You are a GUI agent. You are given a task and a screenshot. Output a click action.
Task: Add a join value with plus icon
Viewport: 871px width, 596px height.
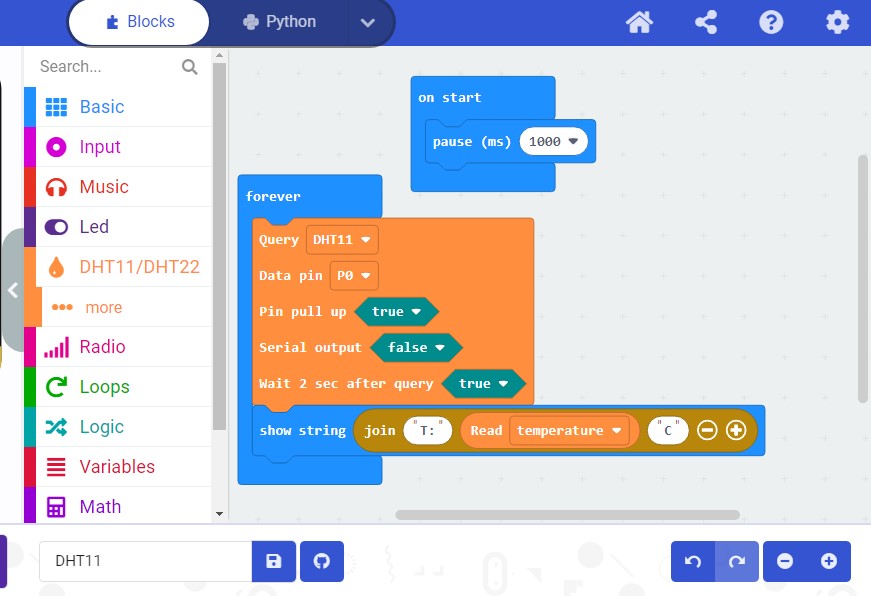(736, 430)
